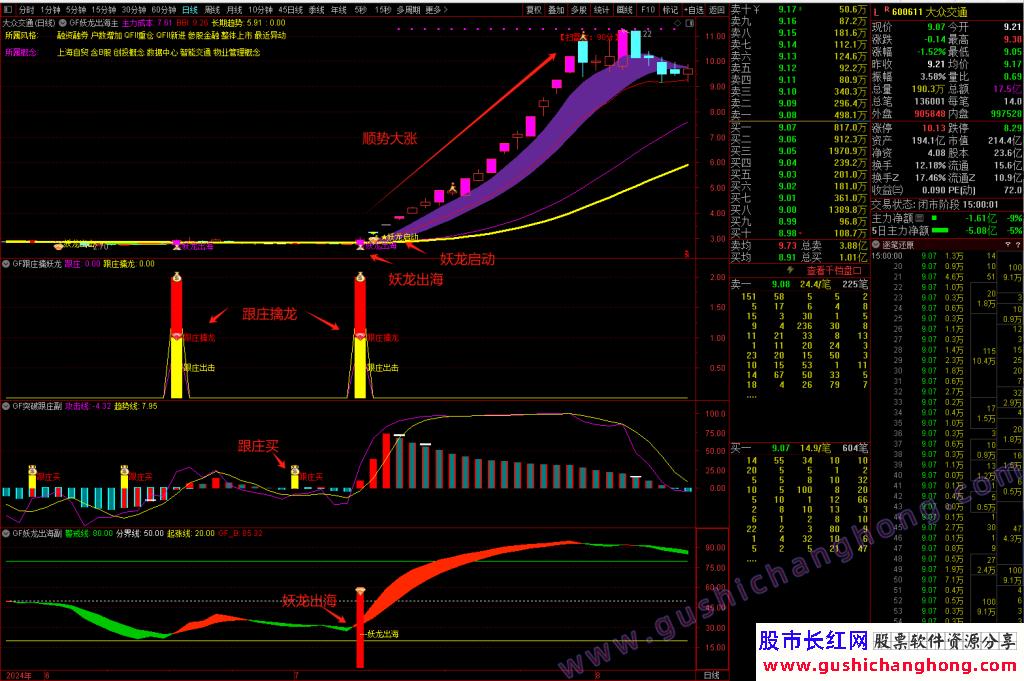Click the 卖均 9.73 value
The width and height of the screenshot is (1024, 681).
pyautogui.click(x=788, y=245)
